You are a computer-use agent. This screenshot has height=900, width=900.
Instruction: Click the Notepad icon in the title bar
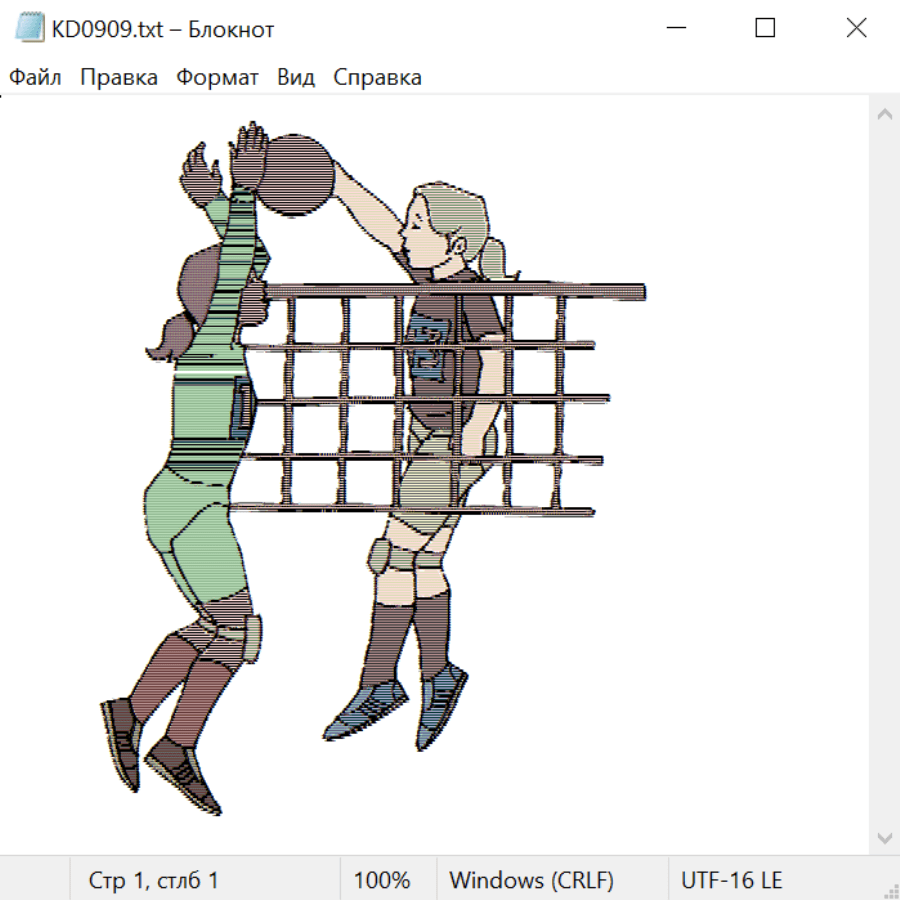30,29
